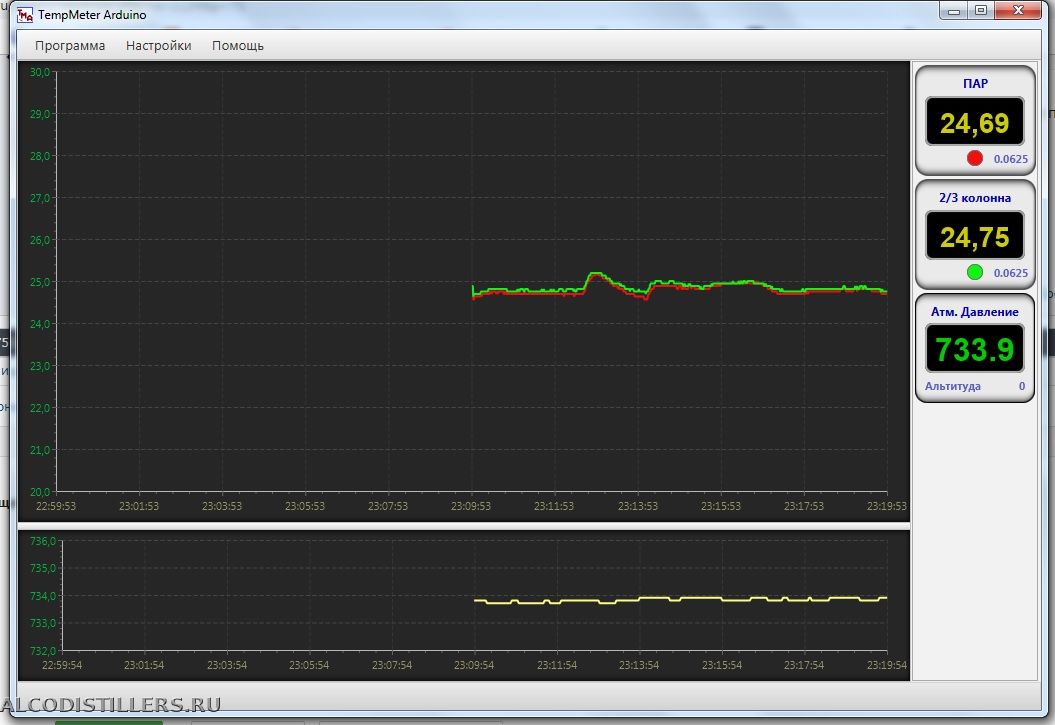The image size is (1055, 725).
Task: Click the Атм. Давление panel title
Action: [974, 311]
